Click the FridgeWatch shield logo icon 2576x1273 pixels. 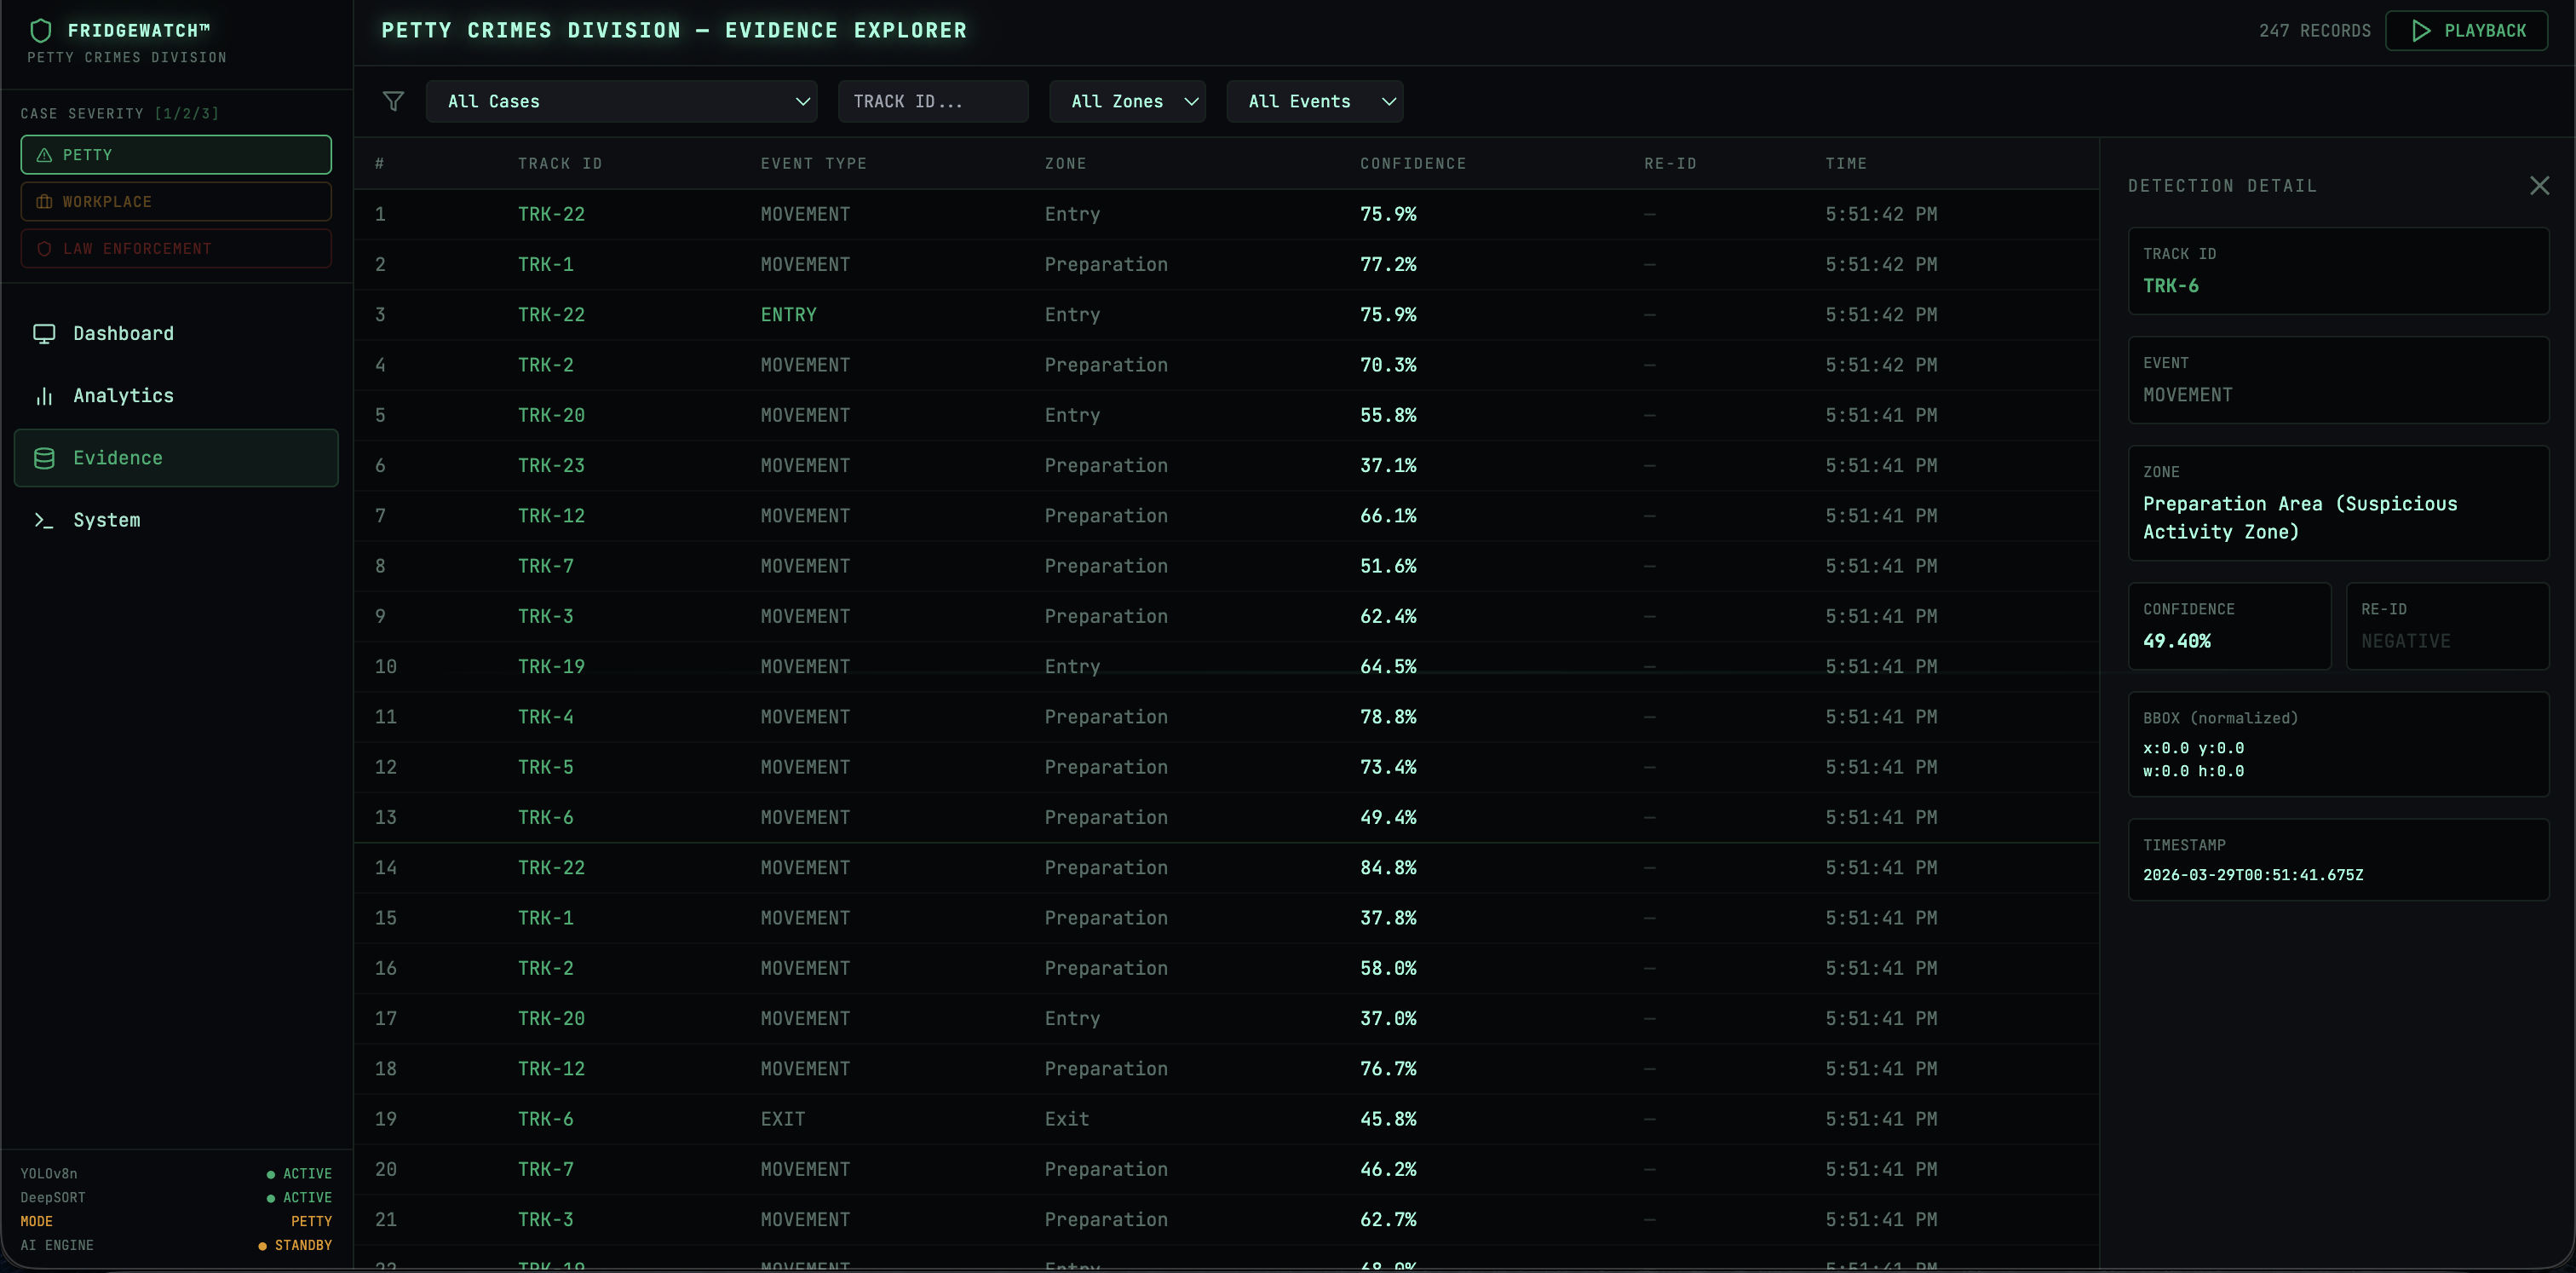41,30
